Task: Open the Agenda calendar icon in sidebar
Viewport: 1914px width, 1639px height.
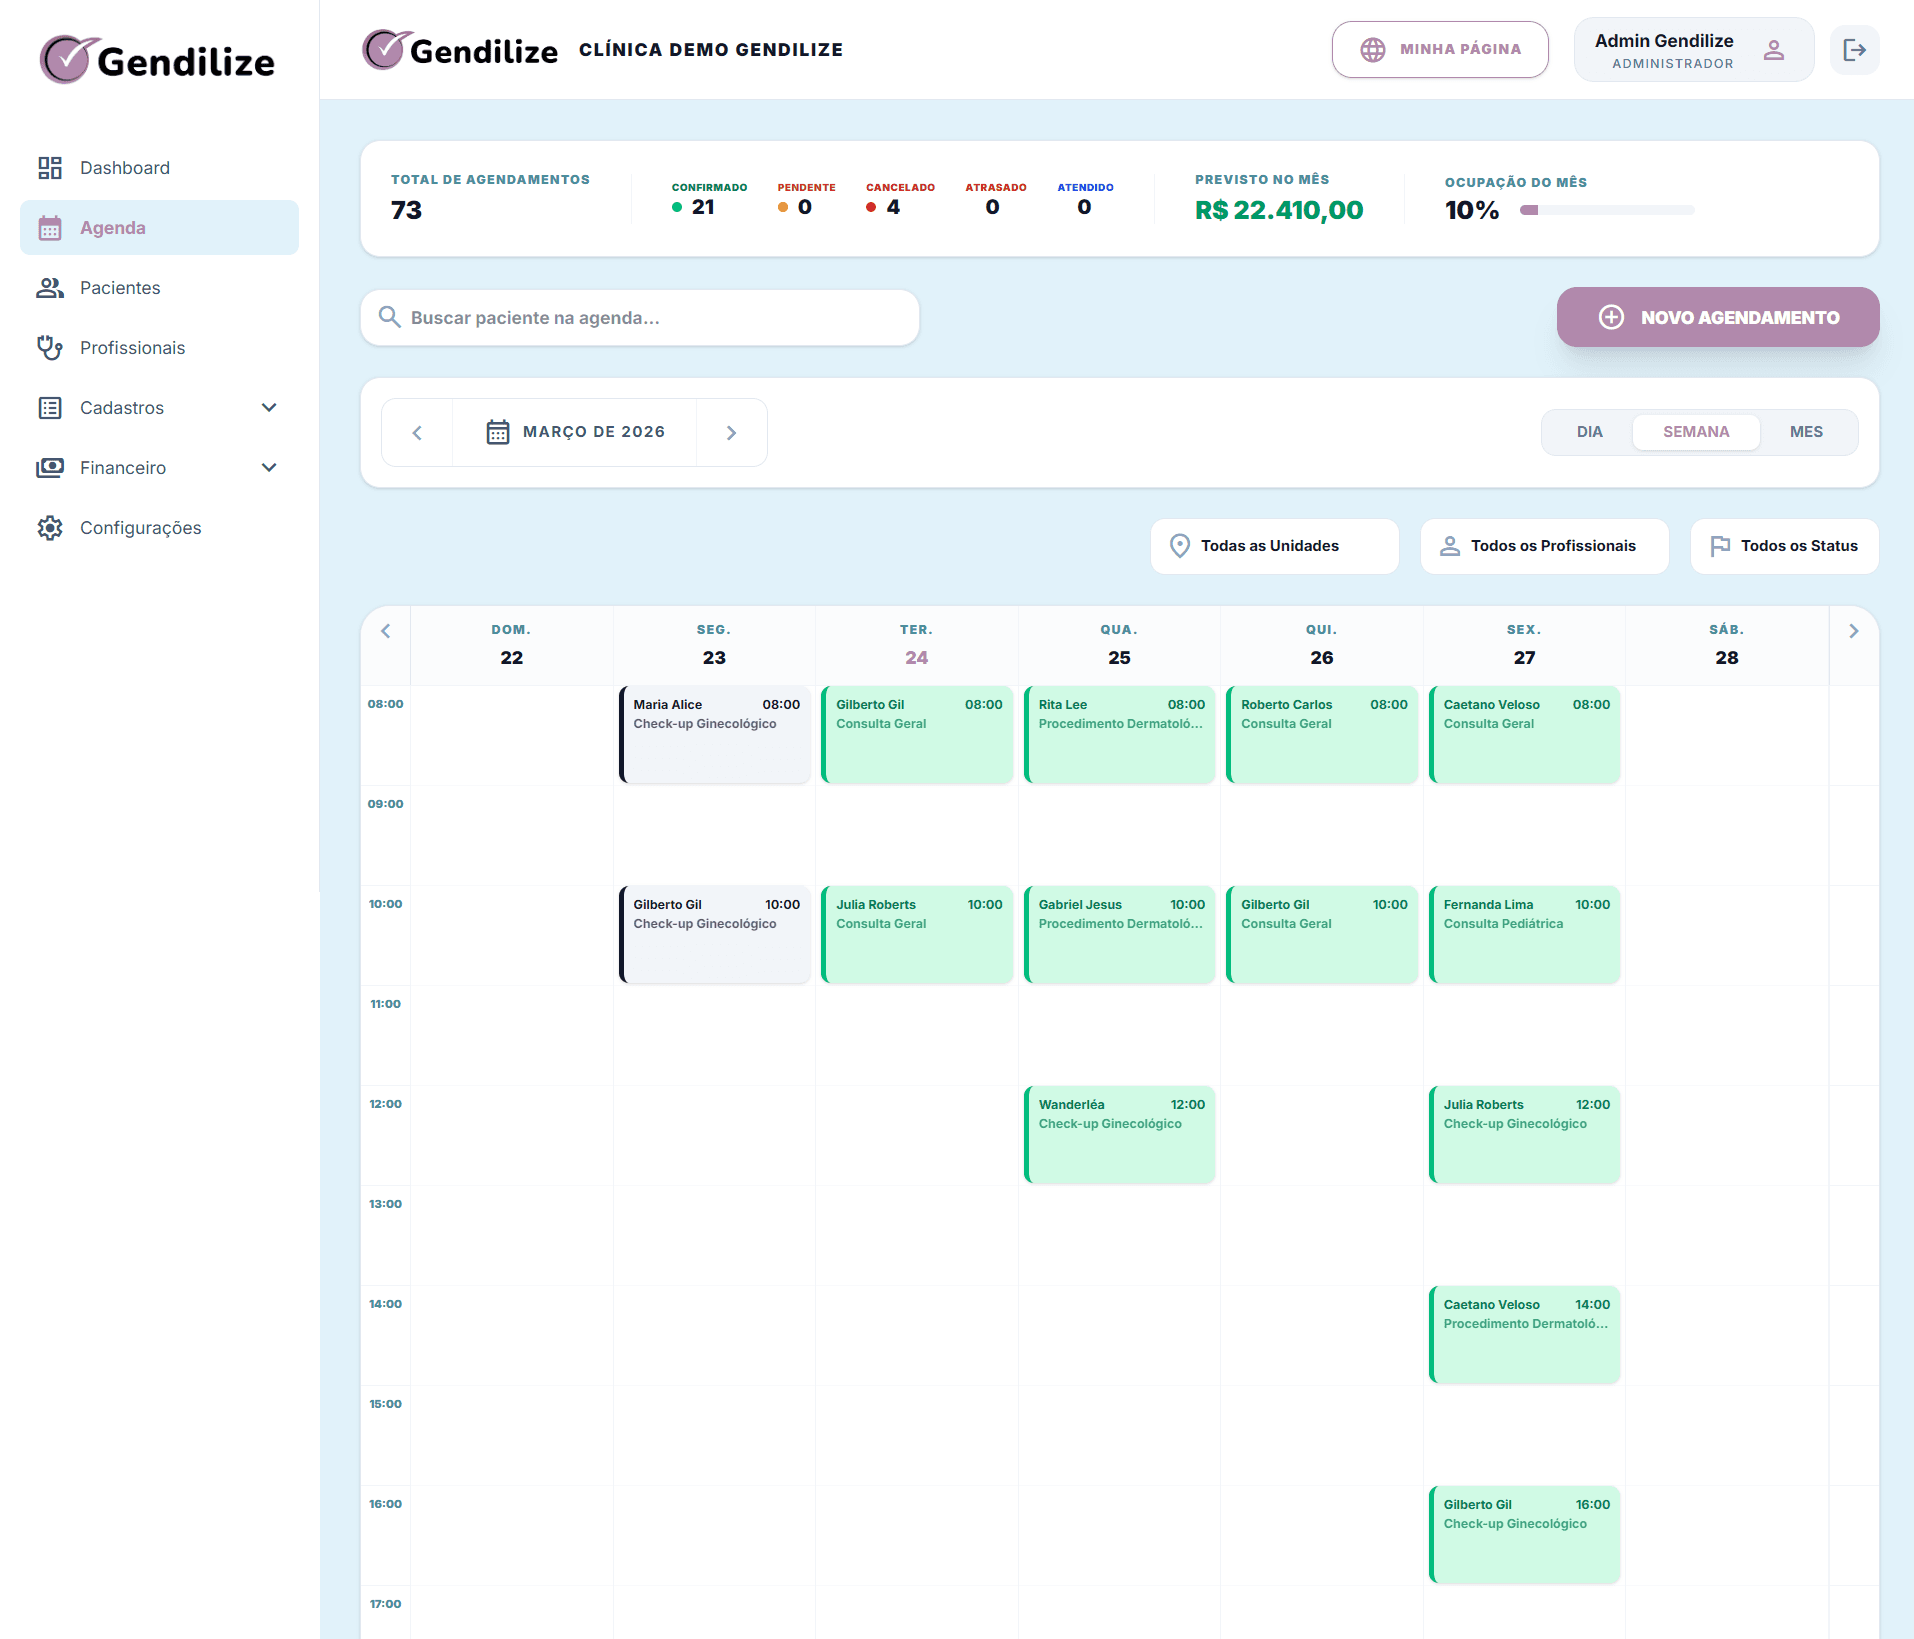Action: click(x=50, y=227)
